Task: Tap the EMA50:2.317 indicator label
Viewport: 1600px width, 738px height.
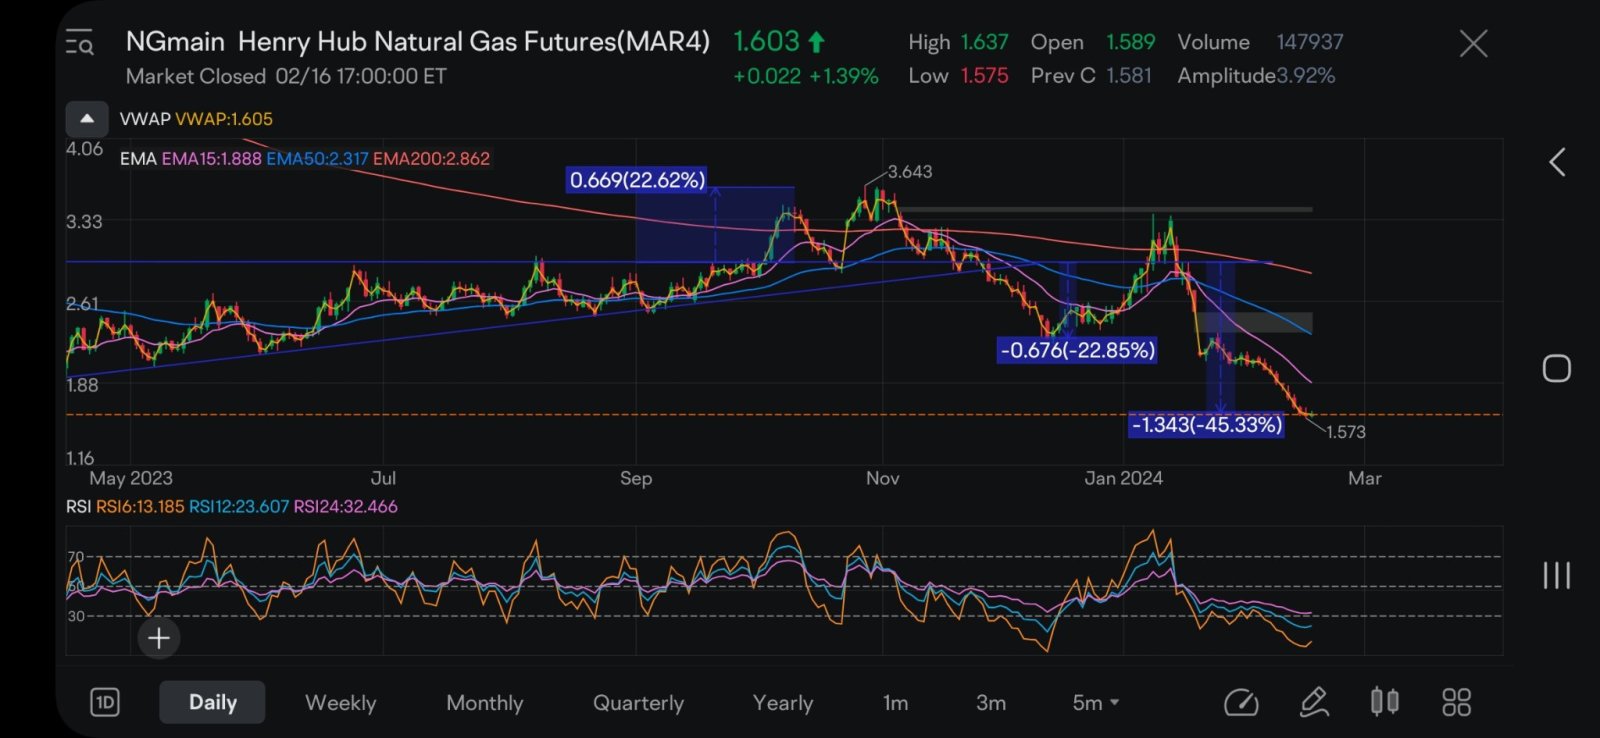Action: pyautogui.click(x=317, y=158)
